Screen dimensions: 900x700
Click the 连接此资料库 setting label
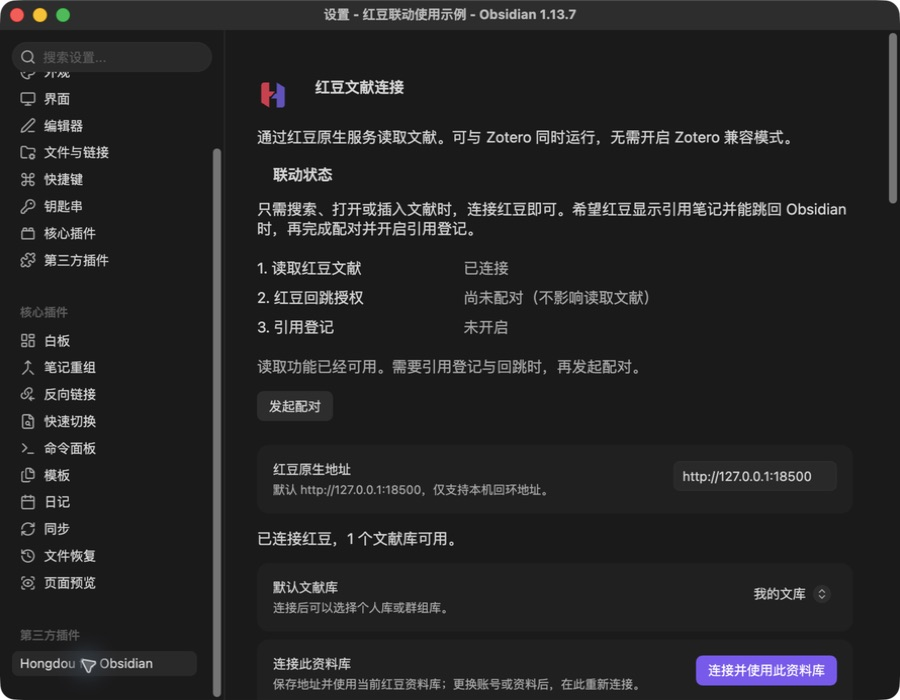point(312,664)
